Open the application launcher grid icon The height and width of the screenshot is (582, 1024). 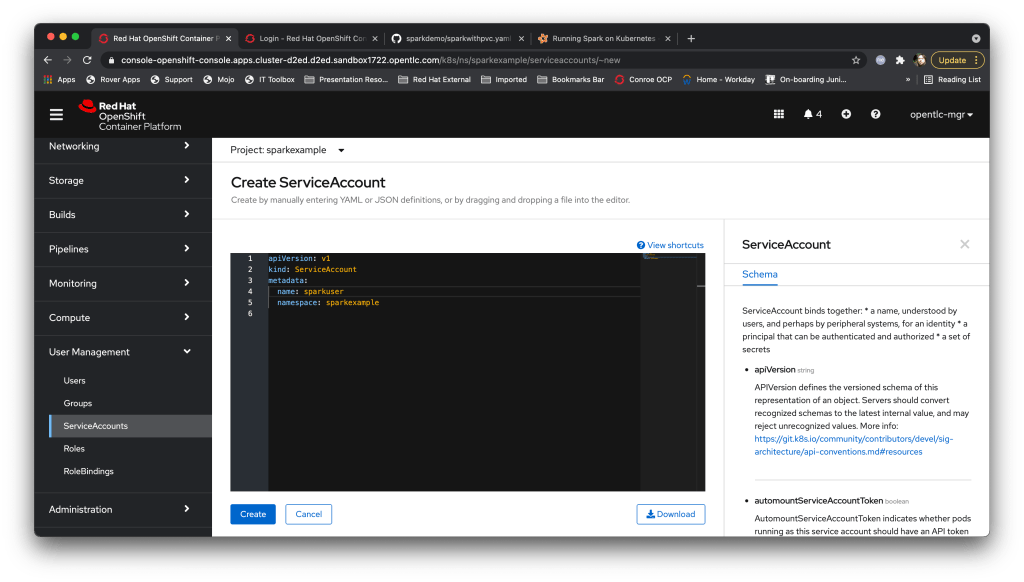tap(779, 114)
